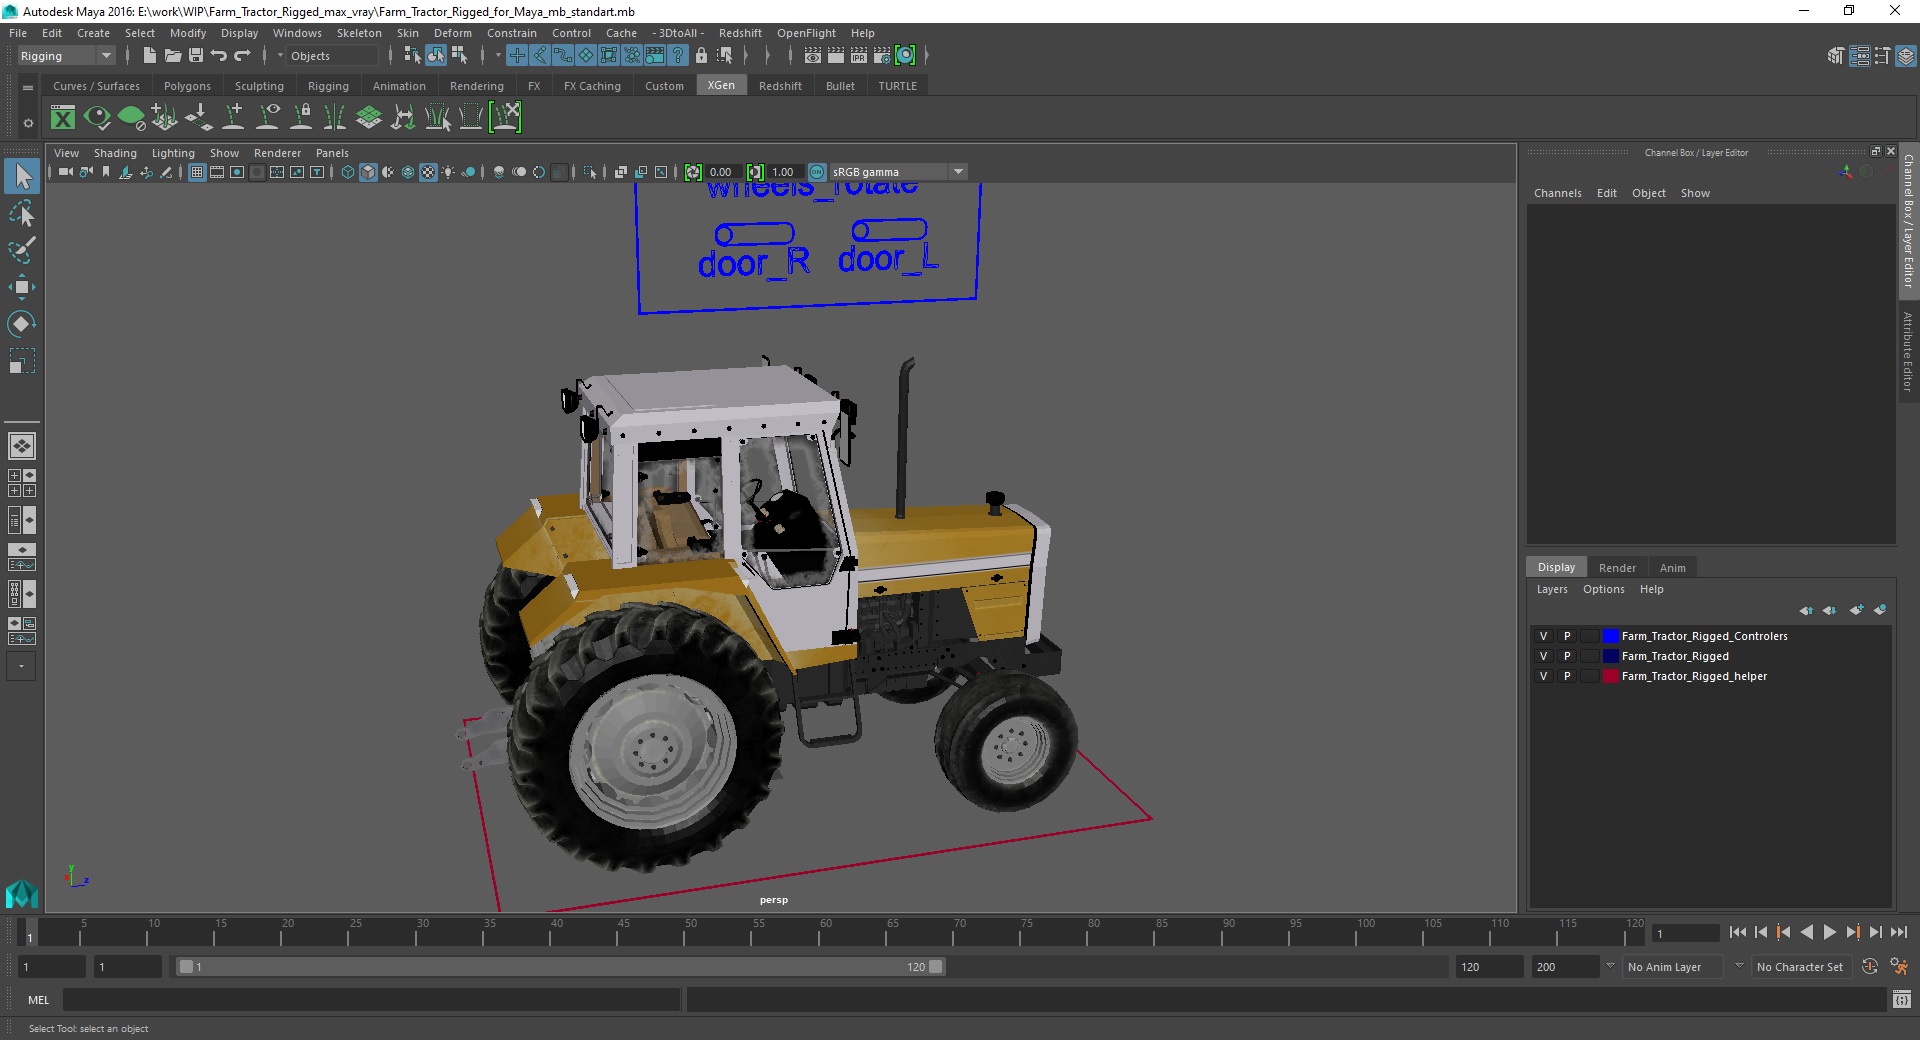Screen dimensions: 1920x1040
Task: Switch to the Render layer tab
Action: [x=1617, y=568]
